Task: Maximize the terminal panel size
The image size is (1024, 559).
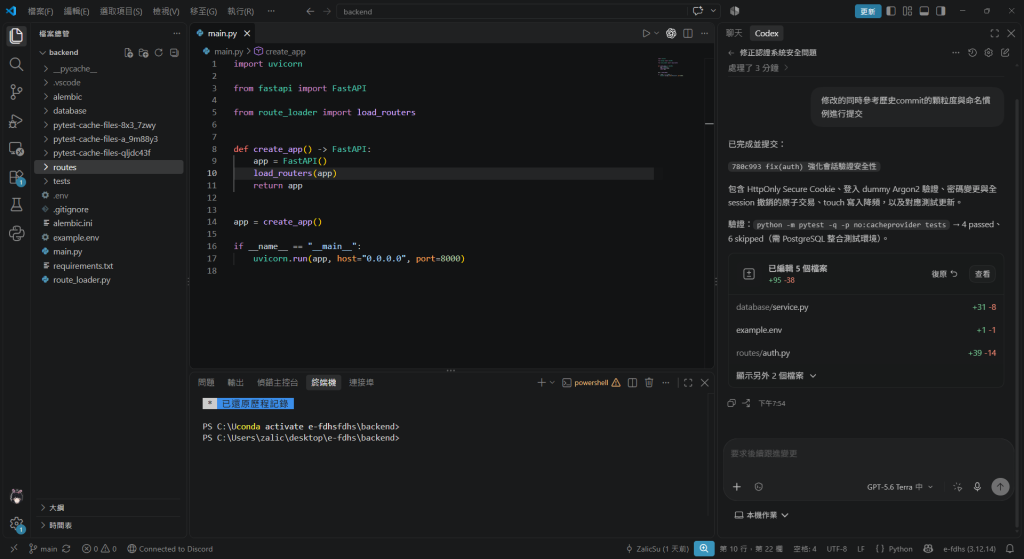Action: pos(688,383)
